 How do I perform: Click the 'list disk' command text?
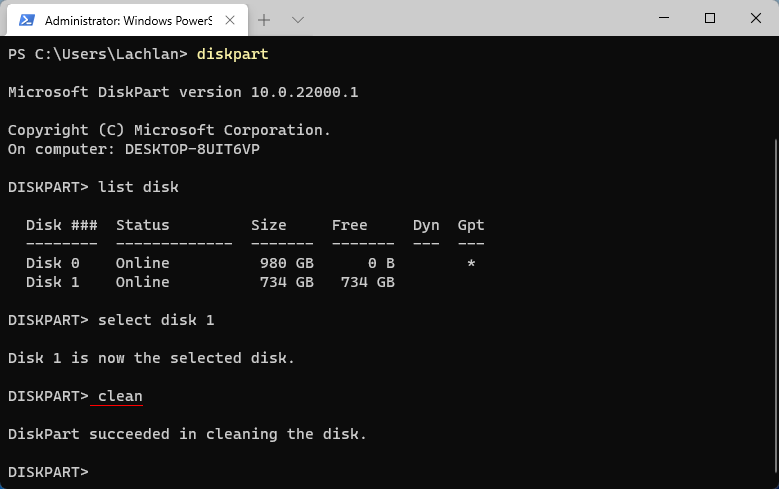click(x=138, y=187)
